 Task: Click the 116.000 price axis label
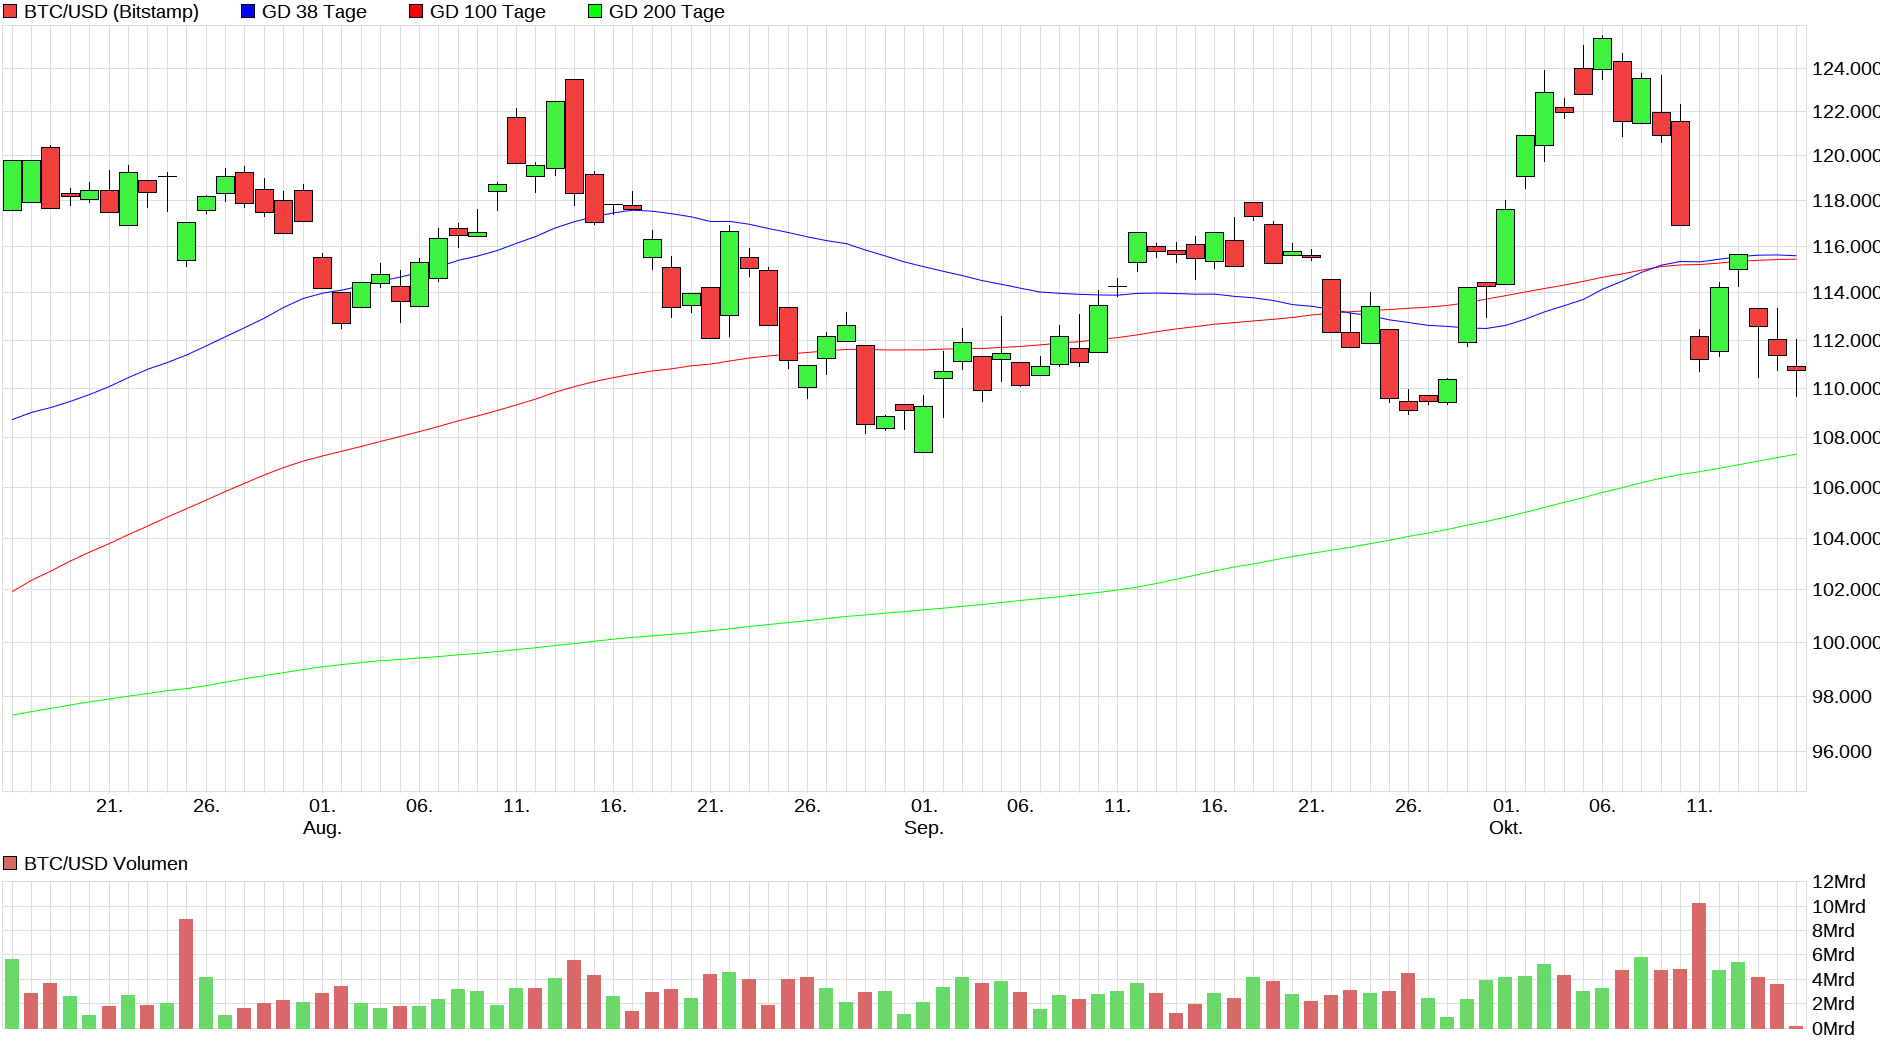1846,246
